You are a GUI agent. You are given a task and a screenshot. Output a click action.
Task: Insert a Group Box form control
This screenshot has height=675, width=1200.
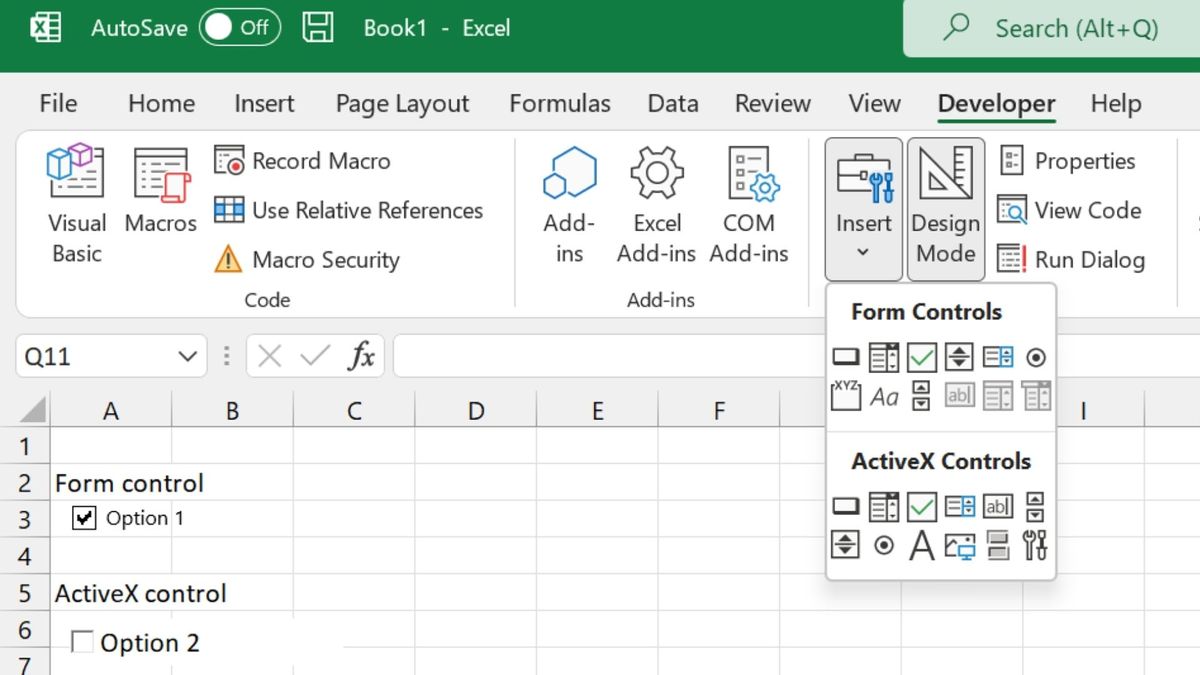click(x=845, y=395)
